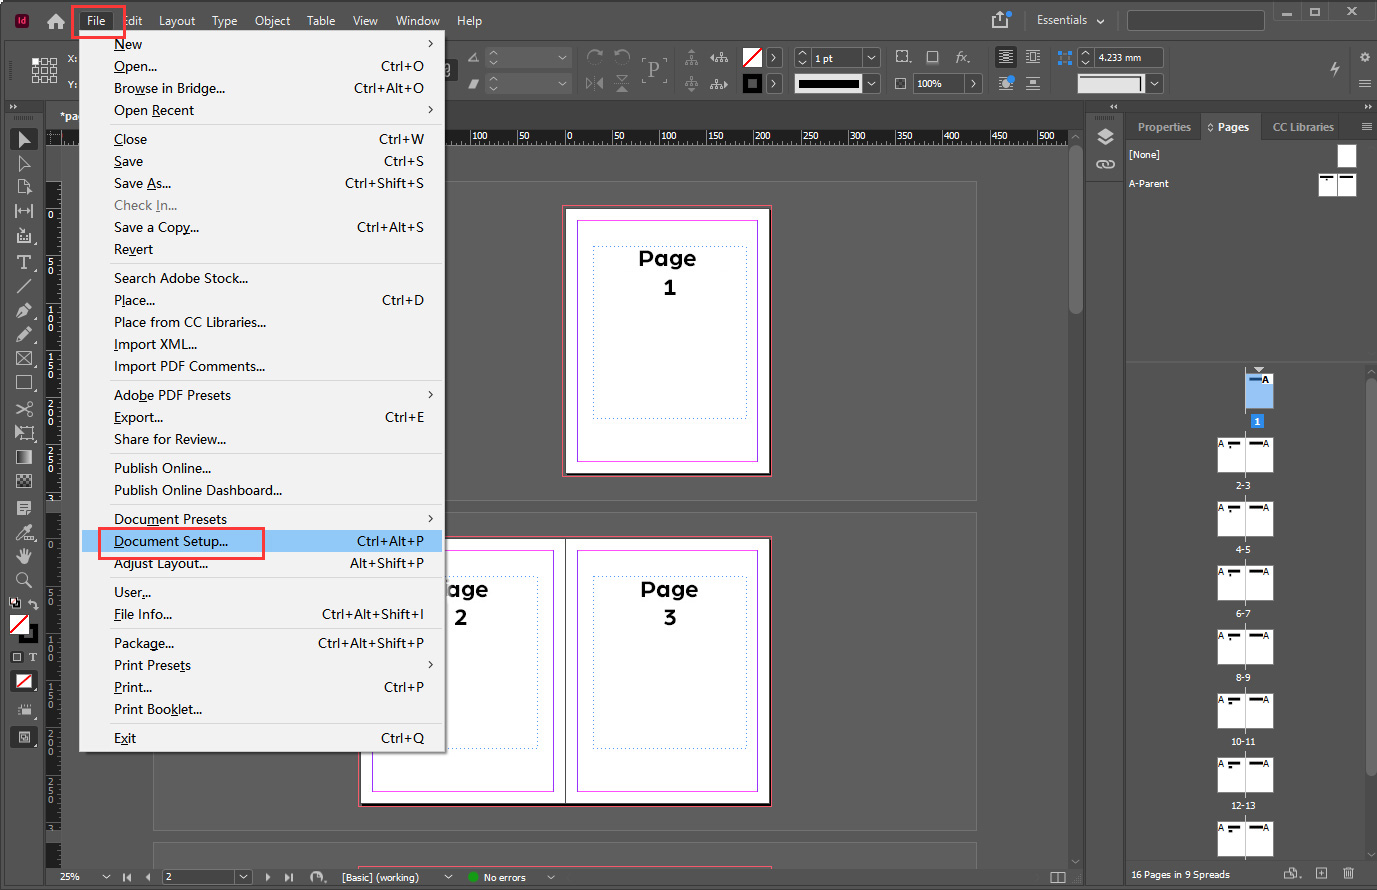Select the Direct Selection tool
The width and height of the screenshot is (1377, 890).
click(x=24, y=163)
